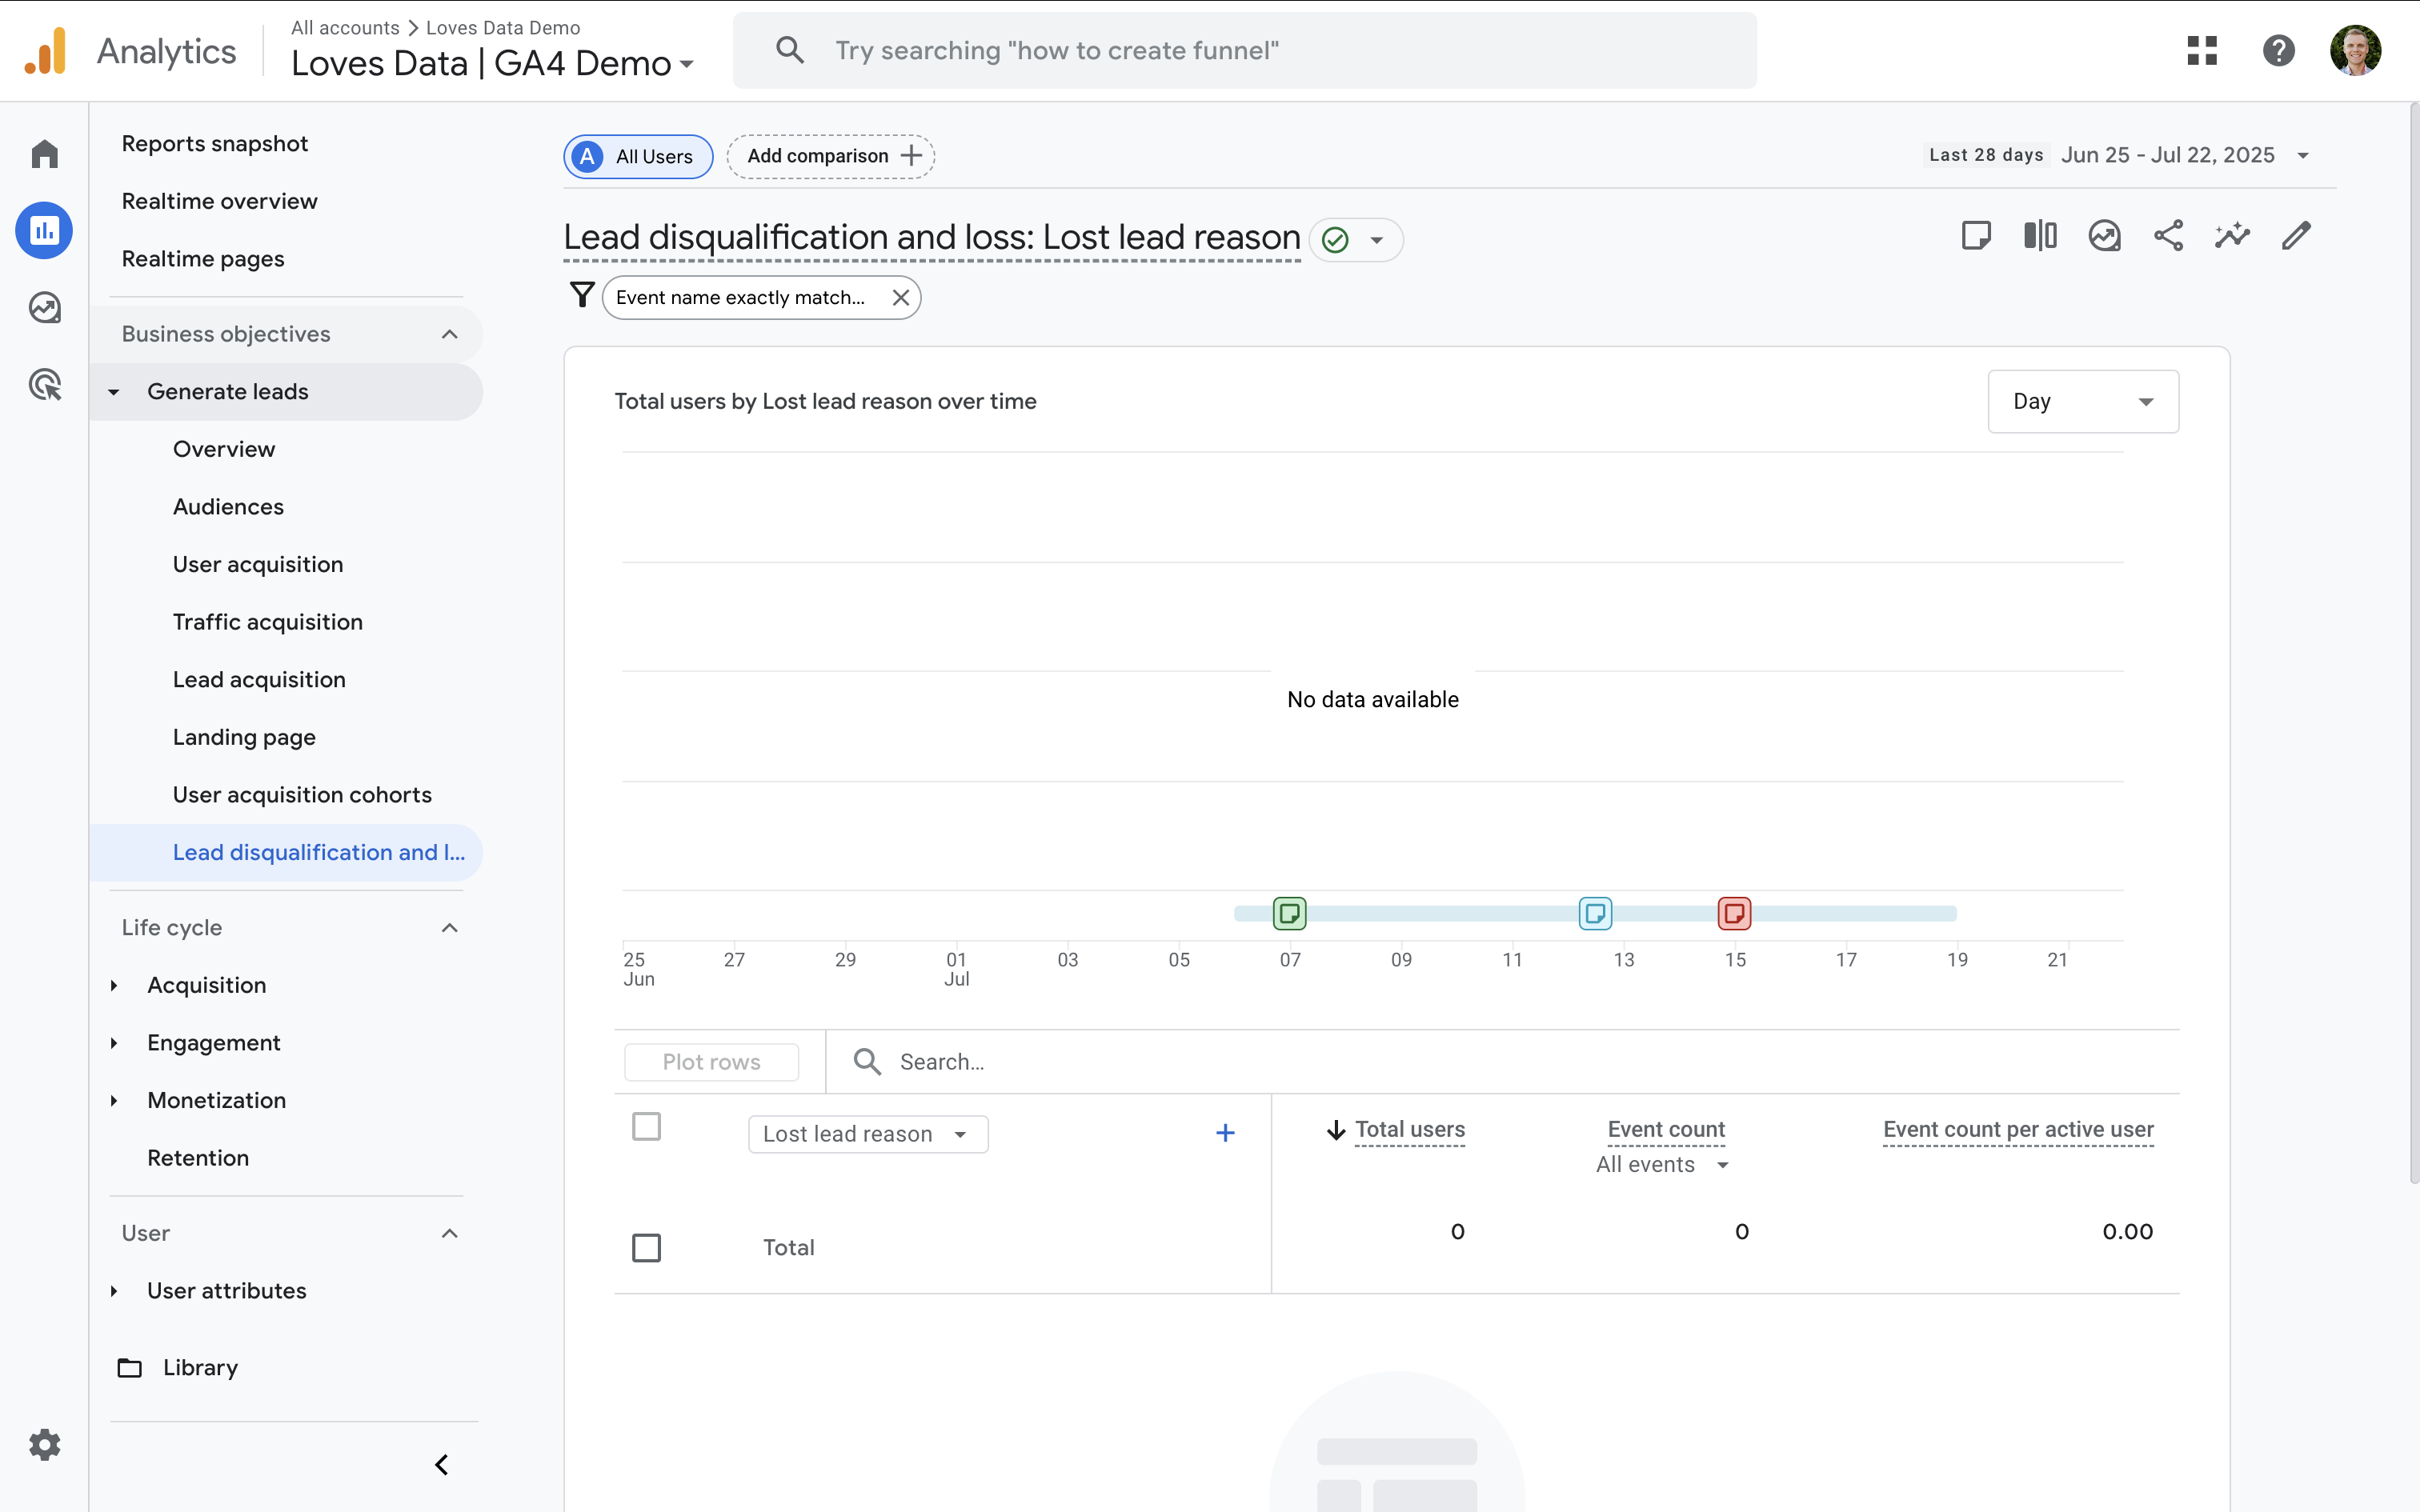Collapse the Business objectives section
The image size is (2420, 1512).
[449, 334]
